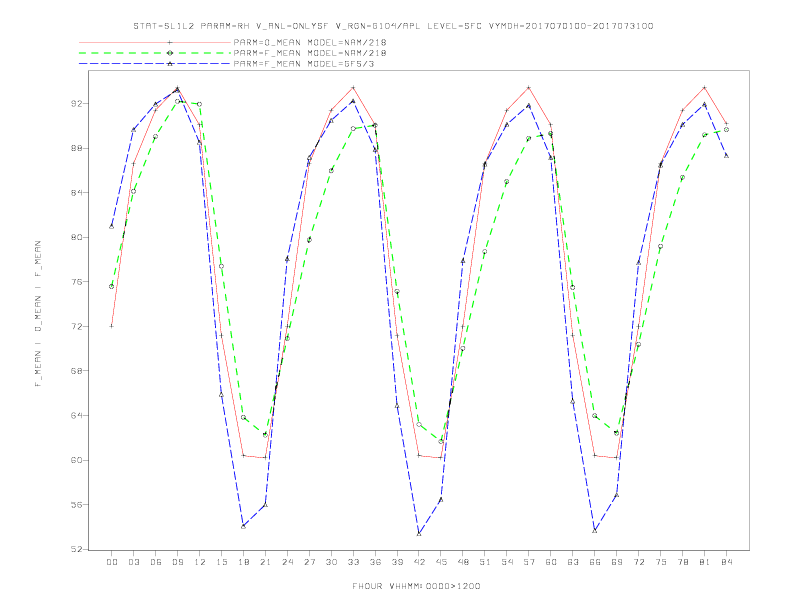Viewport: 792px width, 612px height.
Task: Click the red solid legend line sample
Action: (x=155, y=42)
